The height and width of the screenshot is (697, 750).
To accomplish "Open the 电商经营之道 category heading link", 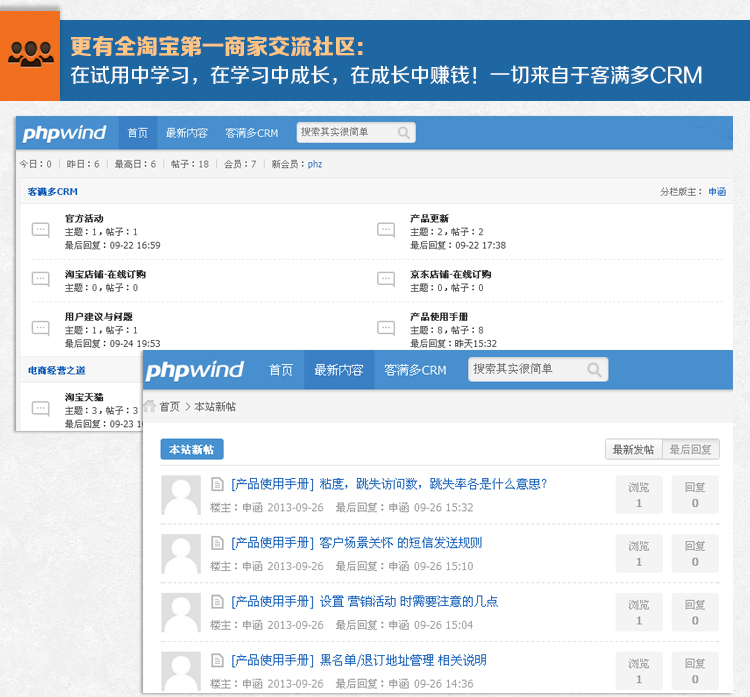I will (x=57, y=370).
